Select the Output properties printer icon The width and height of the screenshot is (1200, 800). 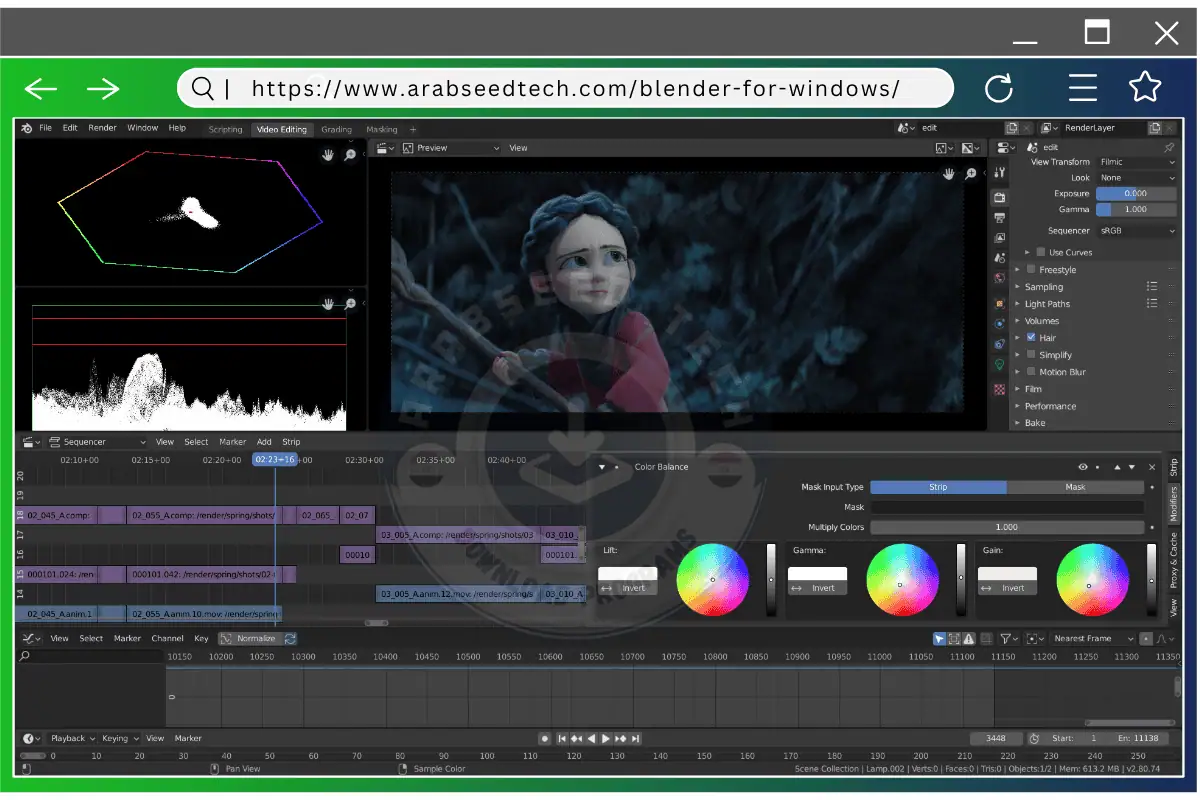pos(999,217)
